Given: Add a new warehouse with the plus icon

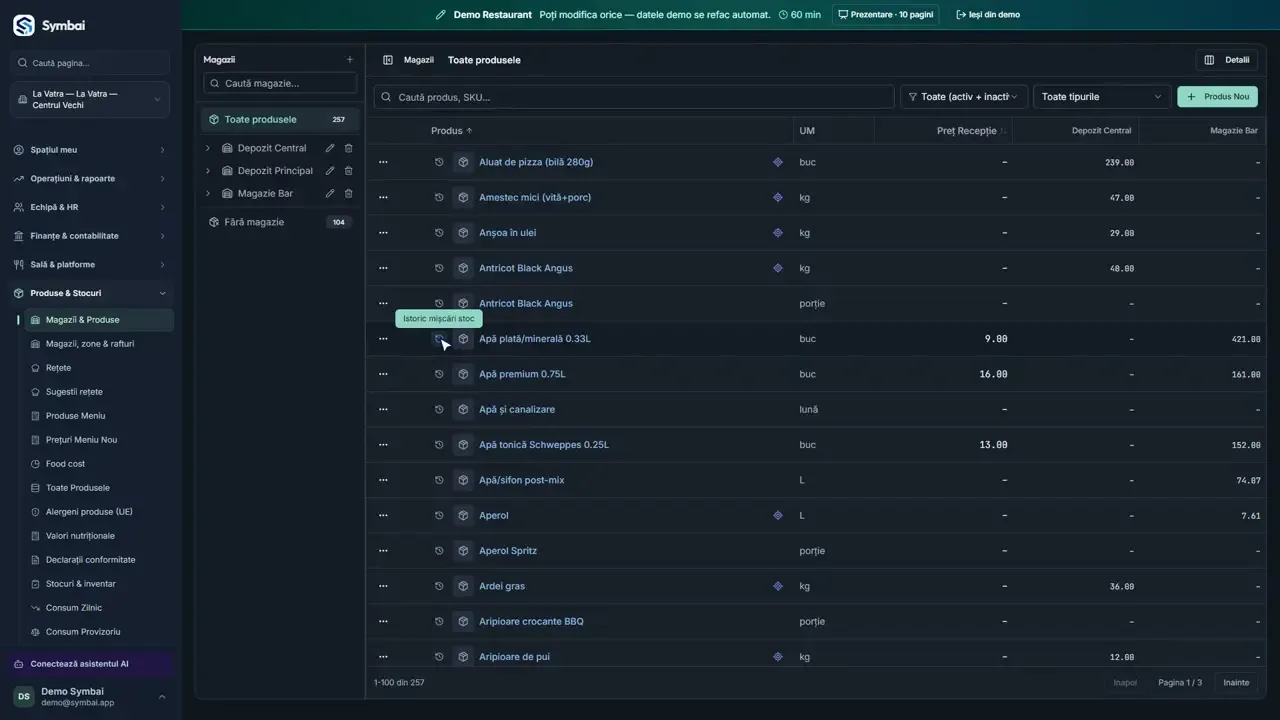Looking at the screenshot, I should [349, 60].
